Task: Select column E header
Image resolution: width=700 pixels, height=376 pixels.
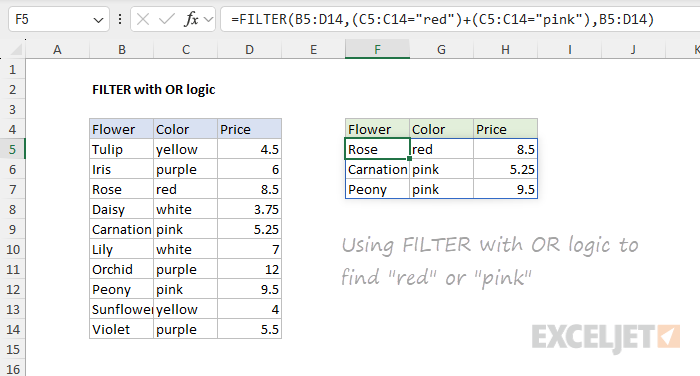Action: pyautogui.click(x=313, y=49)
